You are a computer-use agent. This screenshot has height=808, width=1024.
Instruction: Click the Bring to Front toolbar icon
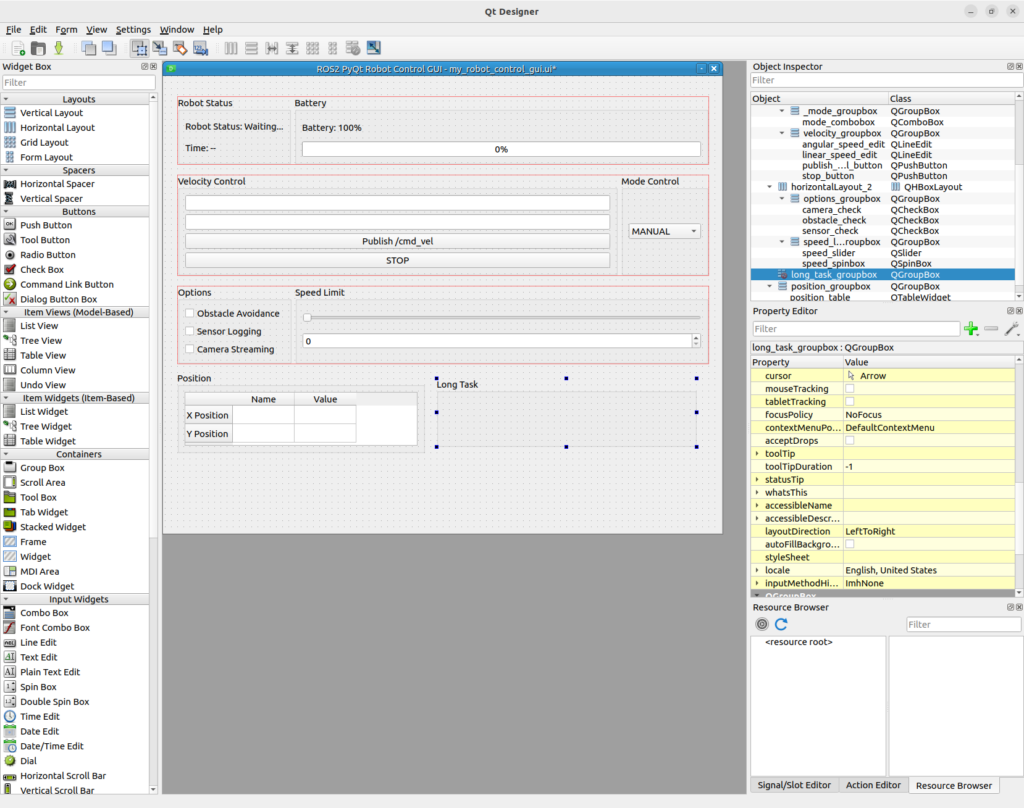point(109,48)
